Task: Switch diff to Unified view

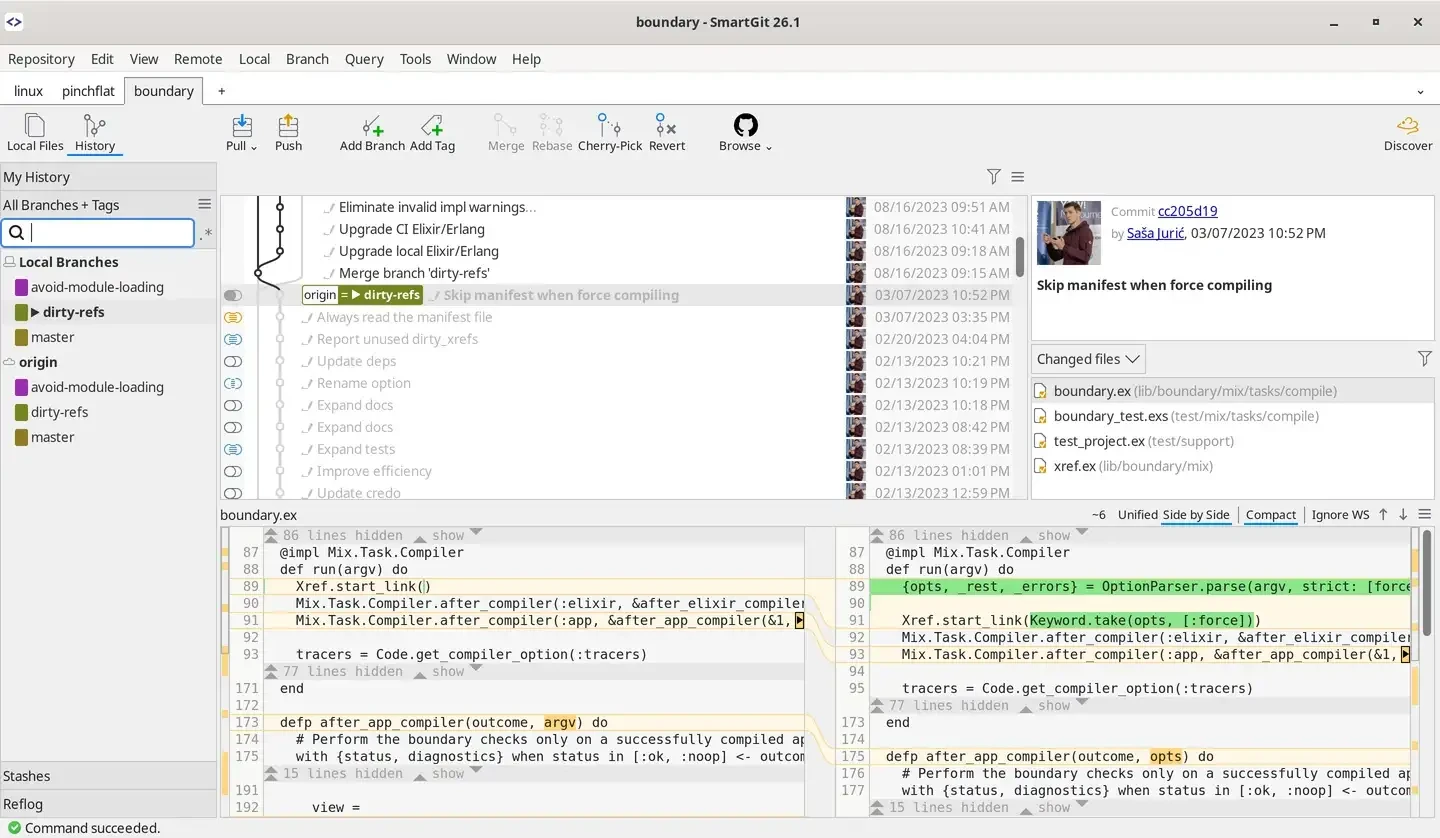Action: (x=1137, y=514)
